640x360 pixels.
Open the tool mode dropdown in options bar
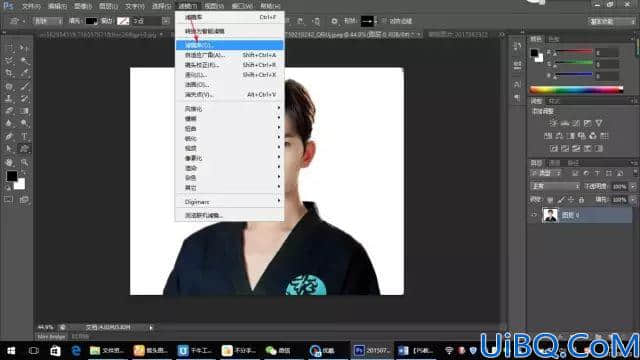pyautogui.click(x=47, y=21)
